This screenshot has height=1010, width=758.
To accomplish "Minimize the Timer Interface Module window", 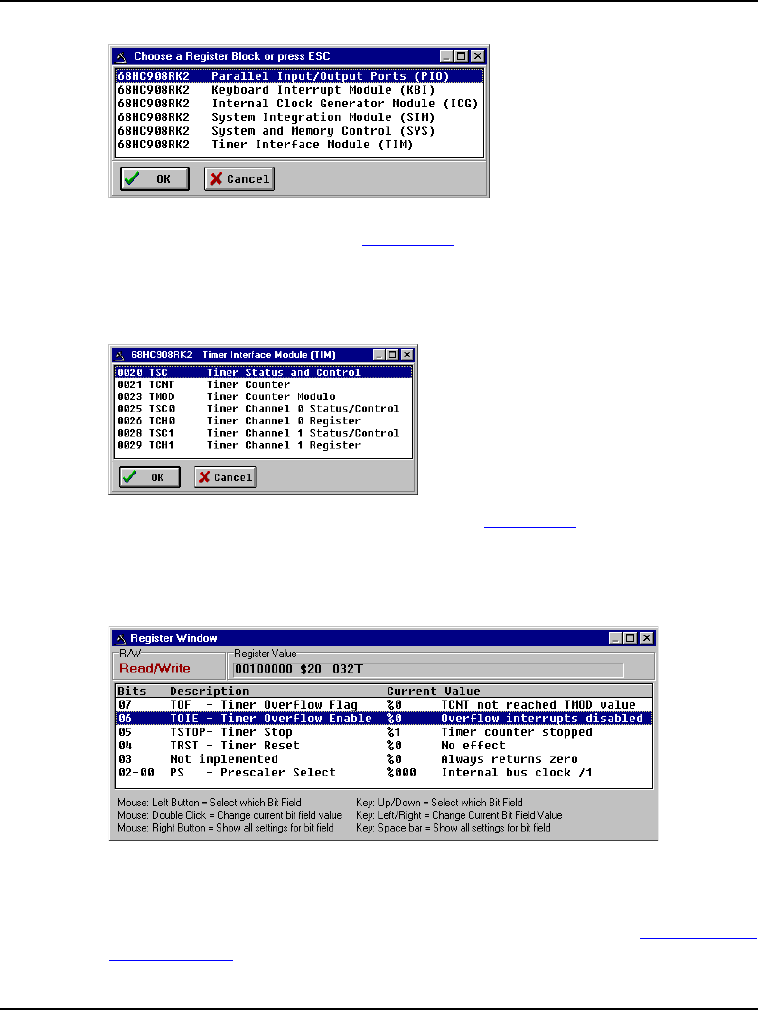I will (379, 355).
